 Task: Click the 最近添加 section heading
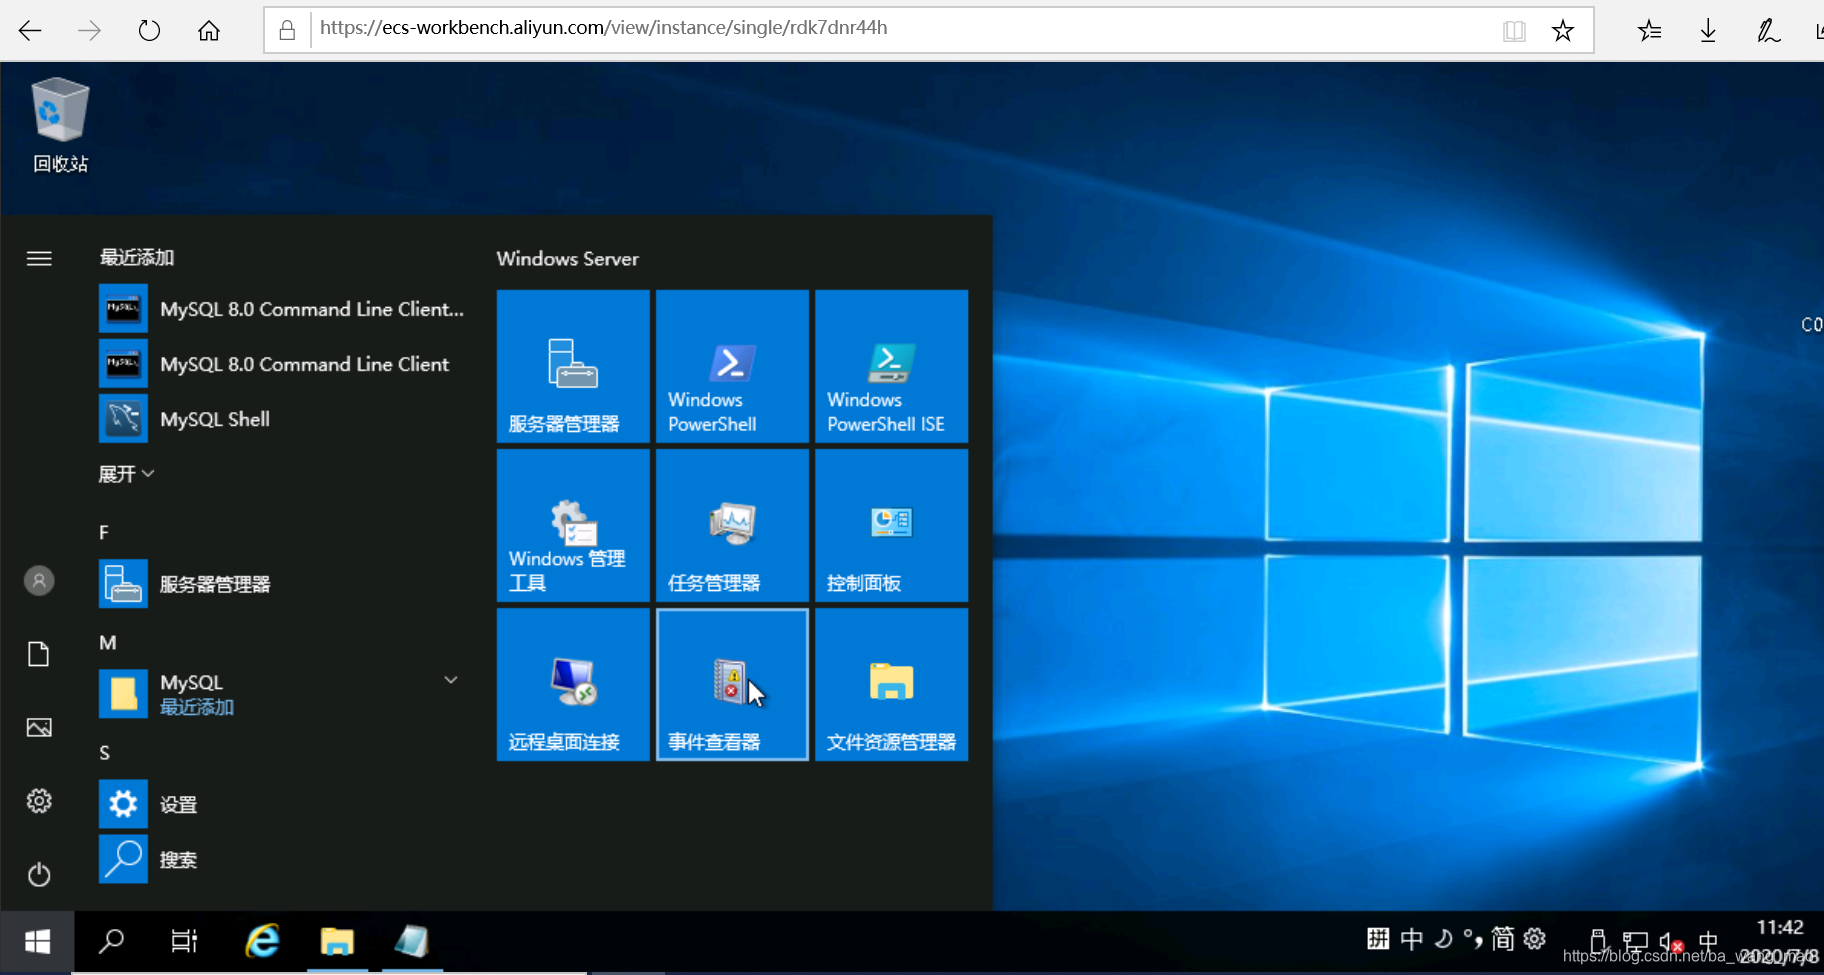136,257
